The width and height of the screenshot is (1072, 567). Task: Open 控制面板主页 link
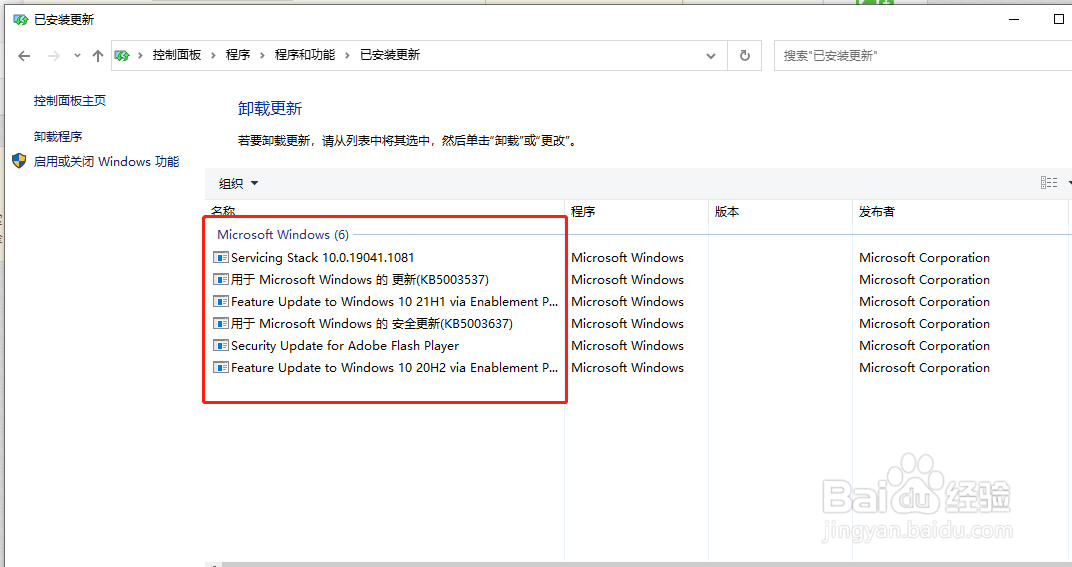pyautogui.click(x=70, y=101)
